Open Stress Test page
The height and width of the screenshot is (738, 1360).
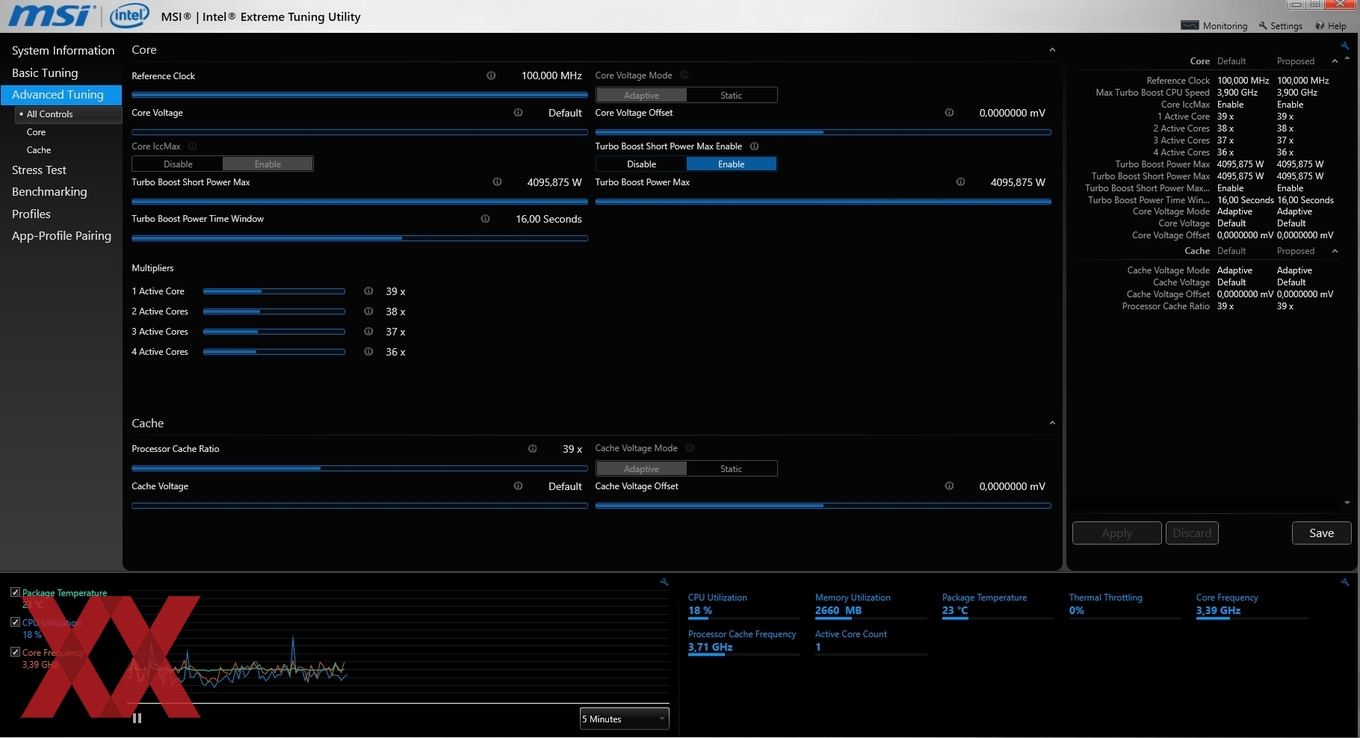(x=39, y=170)
